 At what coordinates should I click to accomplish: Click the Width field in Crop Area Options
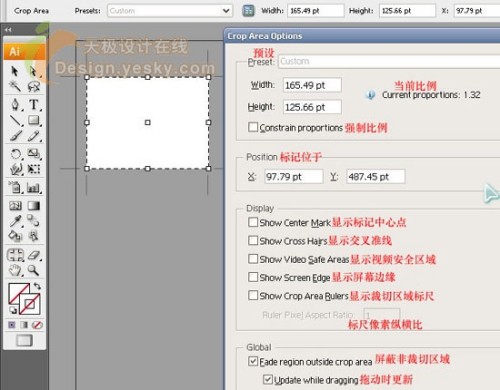coord(312,85)
